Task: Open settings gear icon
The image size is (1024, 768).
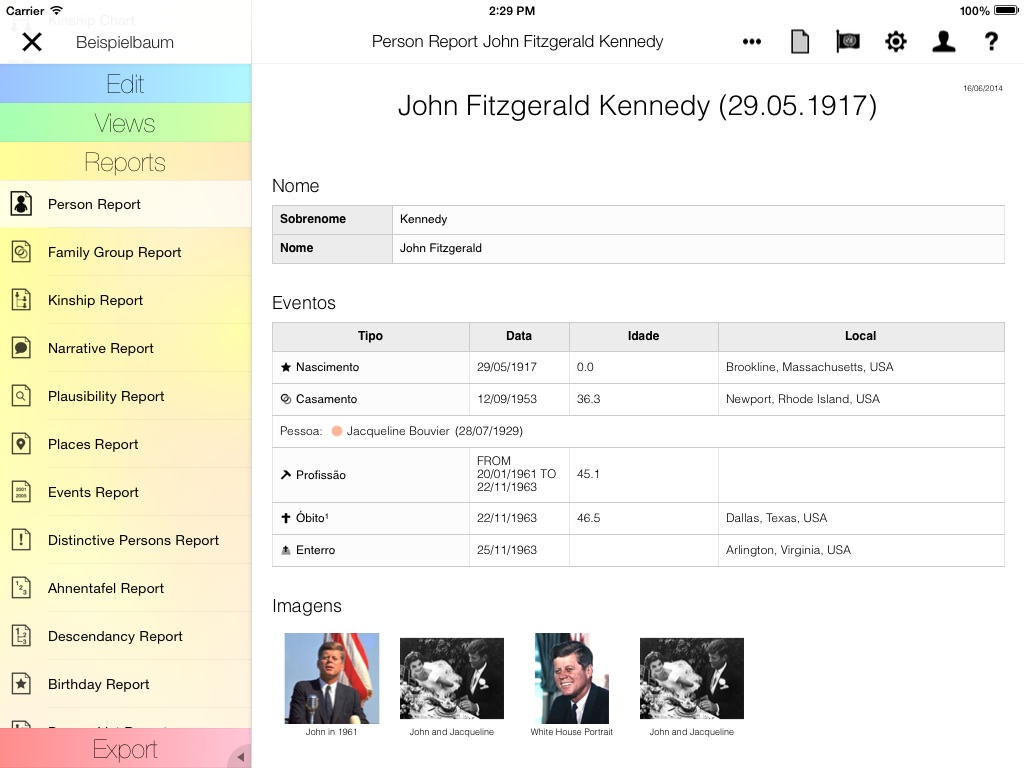Action: click(x=895, y=42)
